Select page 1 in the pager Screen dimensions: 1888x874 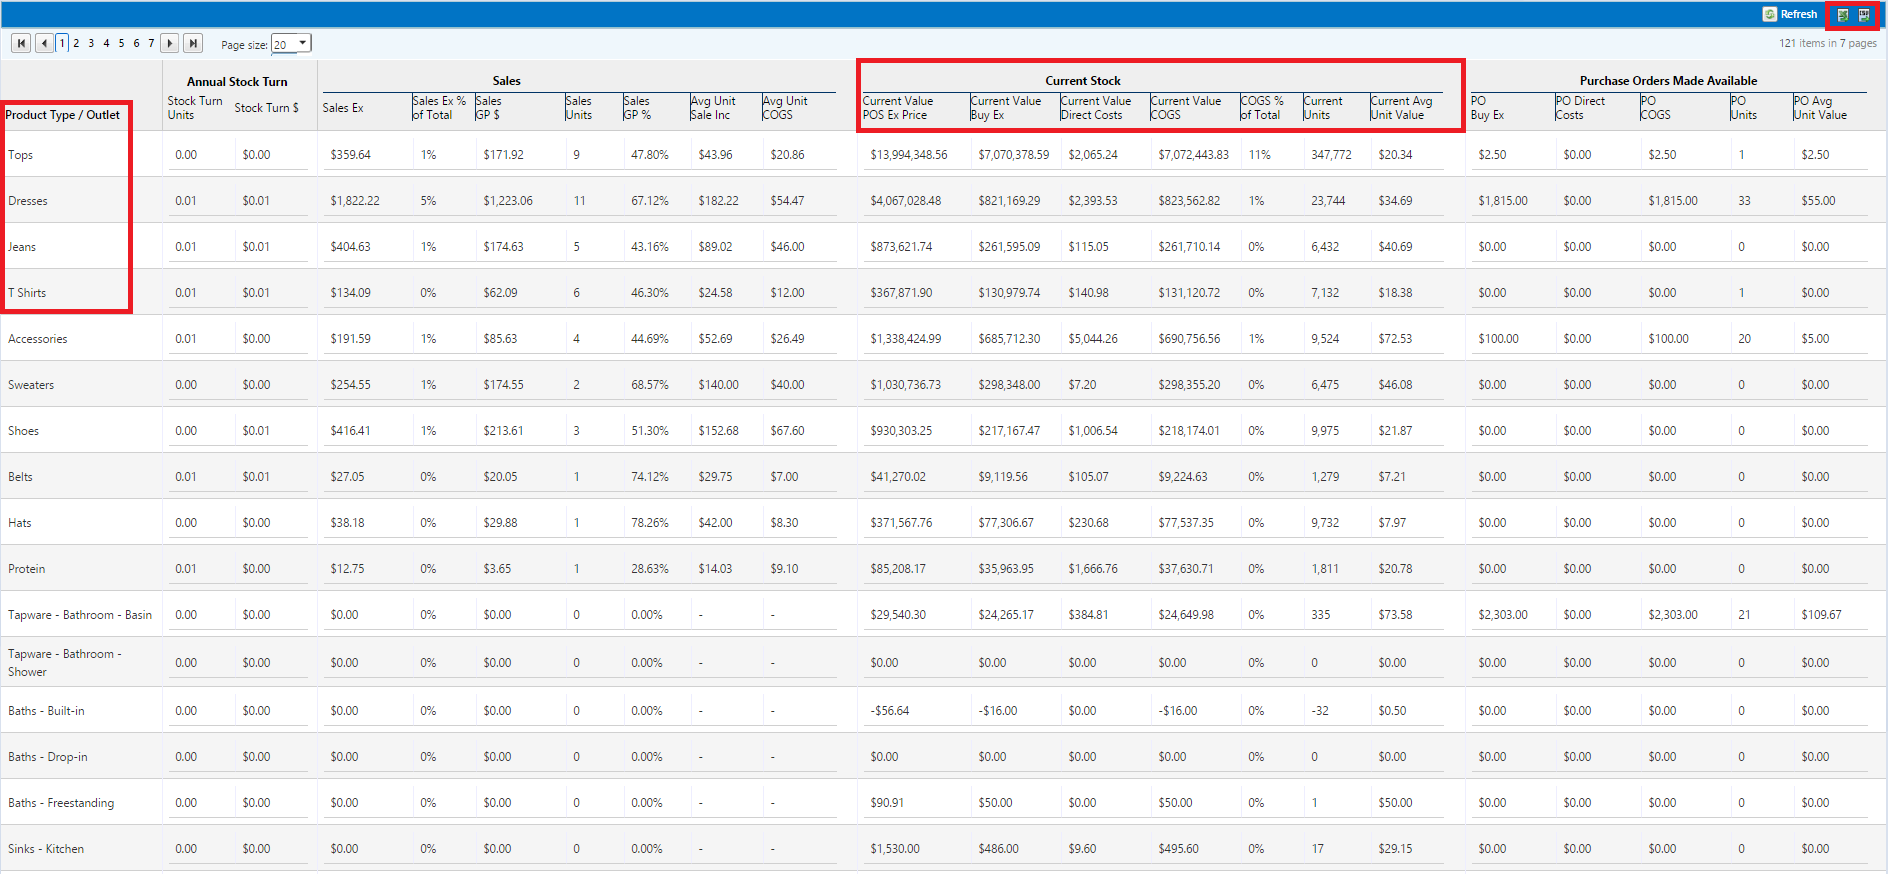click(x=62, y=43)
